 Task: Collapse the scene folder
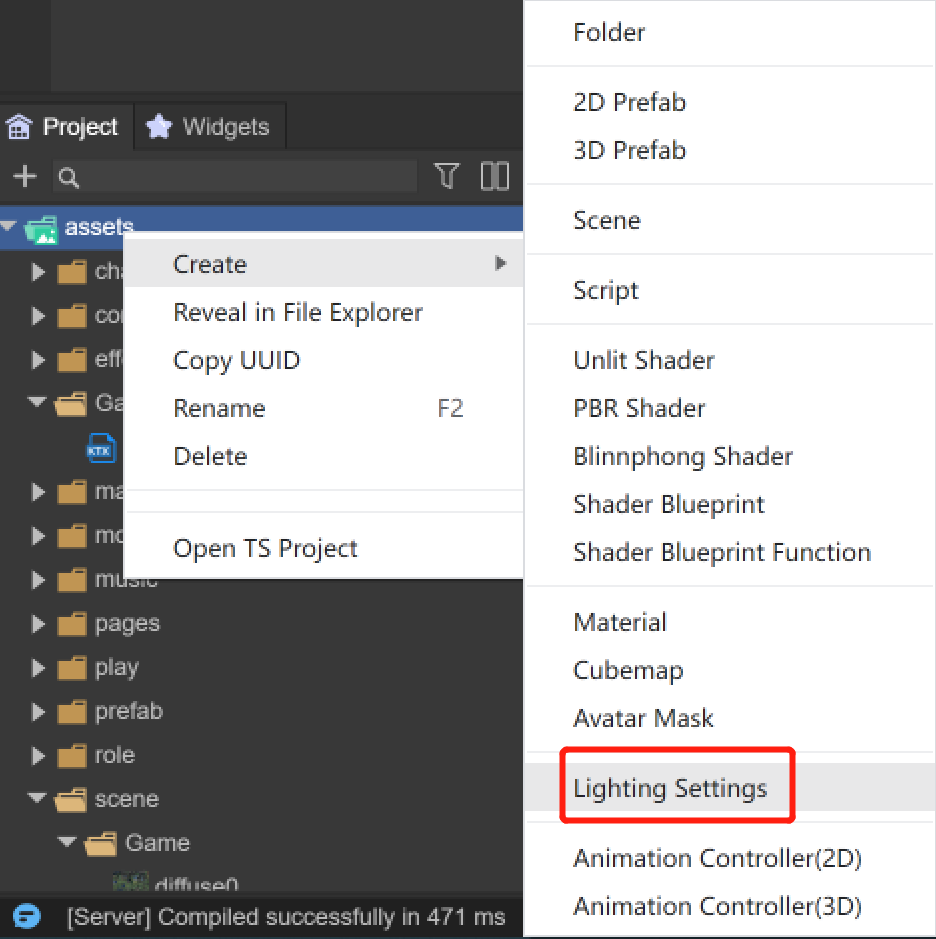[38, 799]
